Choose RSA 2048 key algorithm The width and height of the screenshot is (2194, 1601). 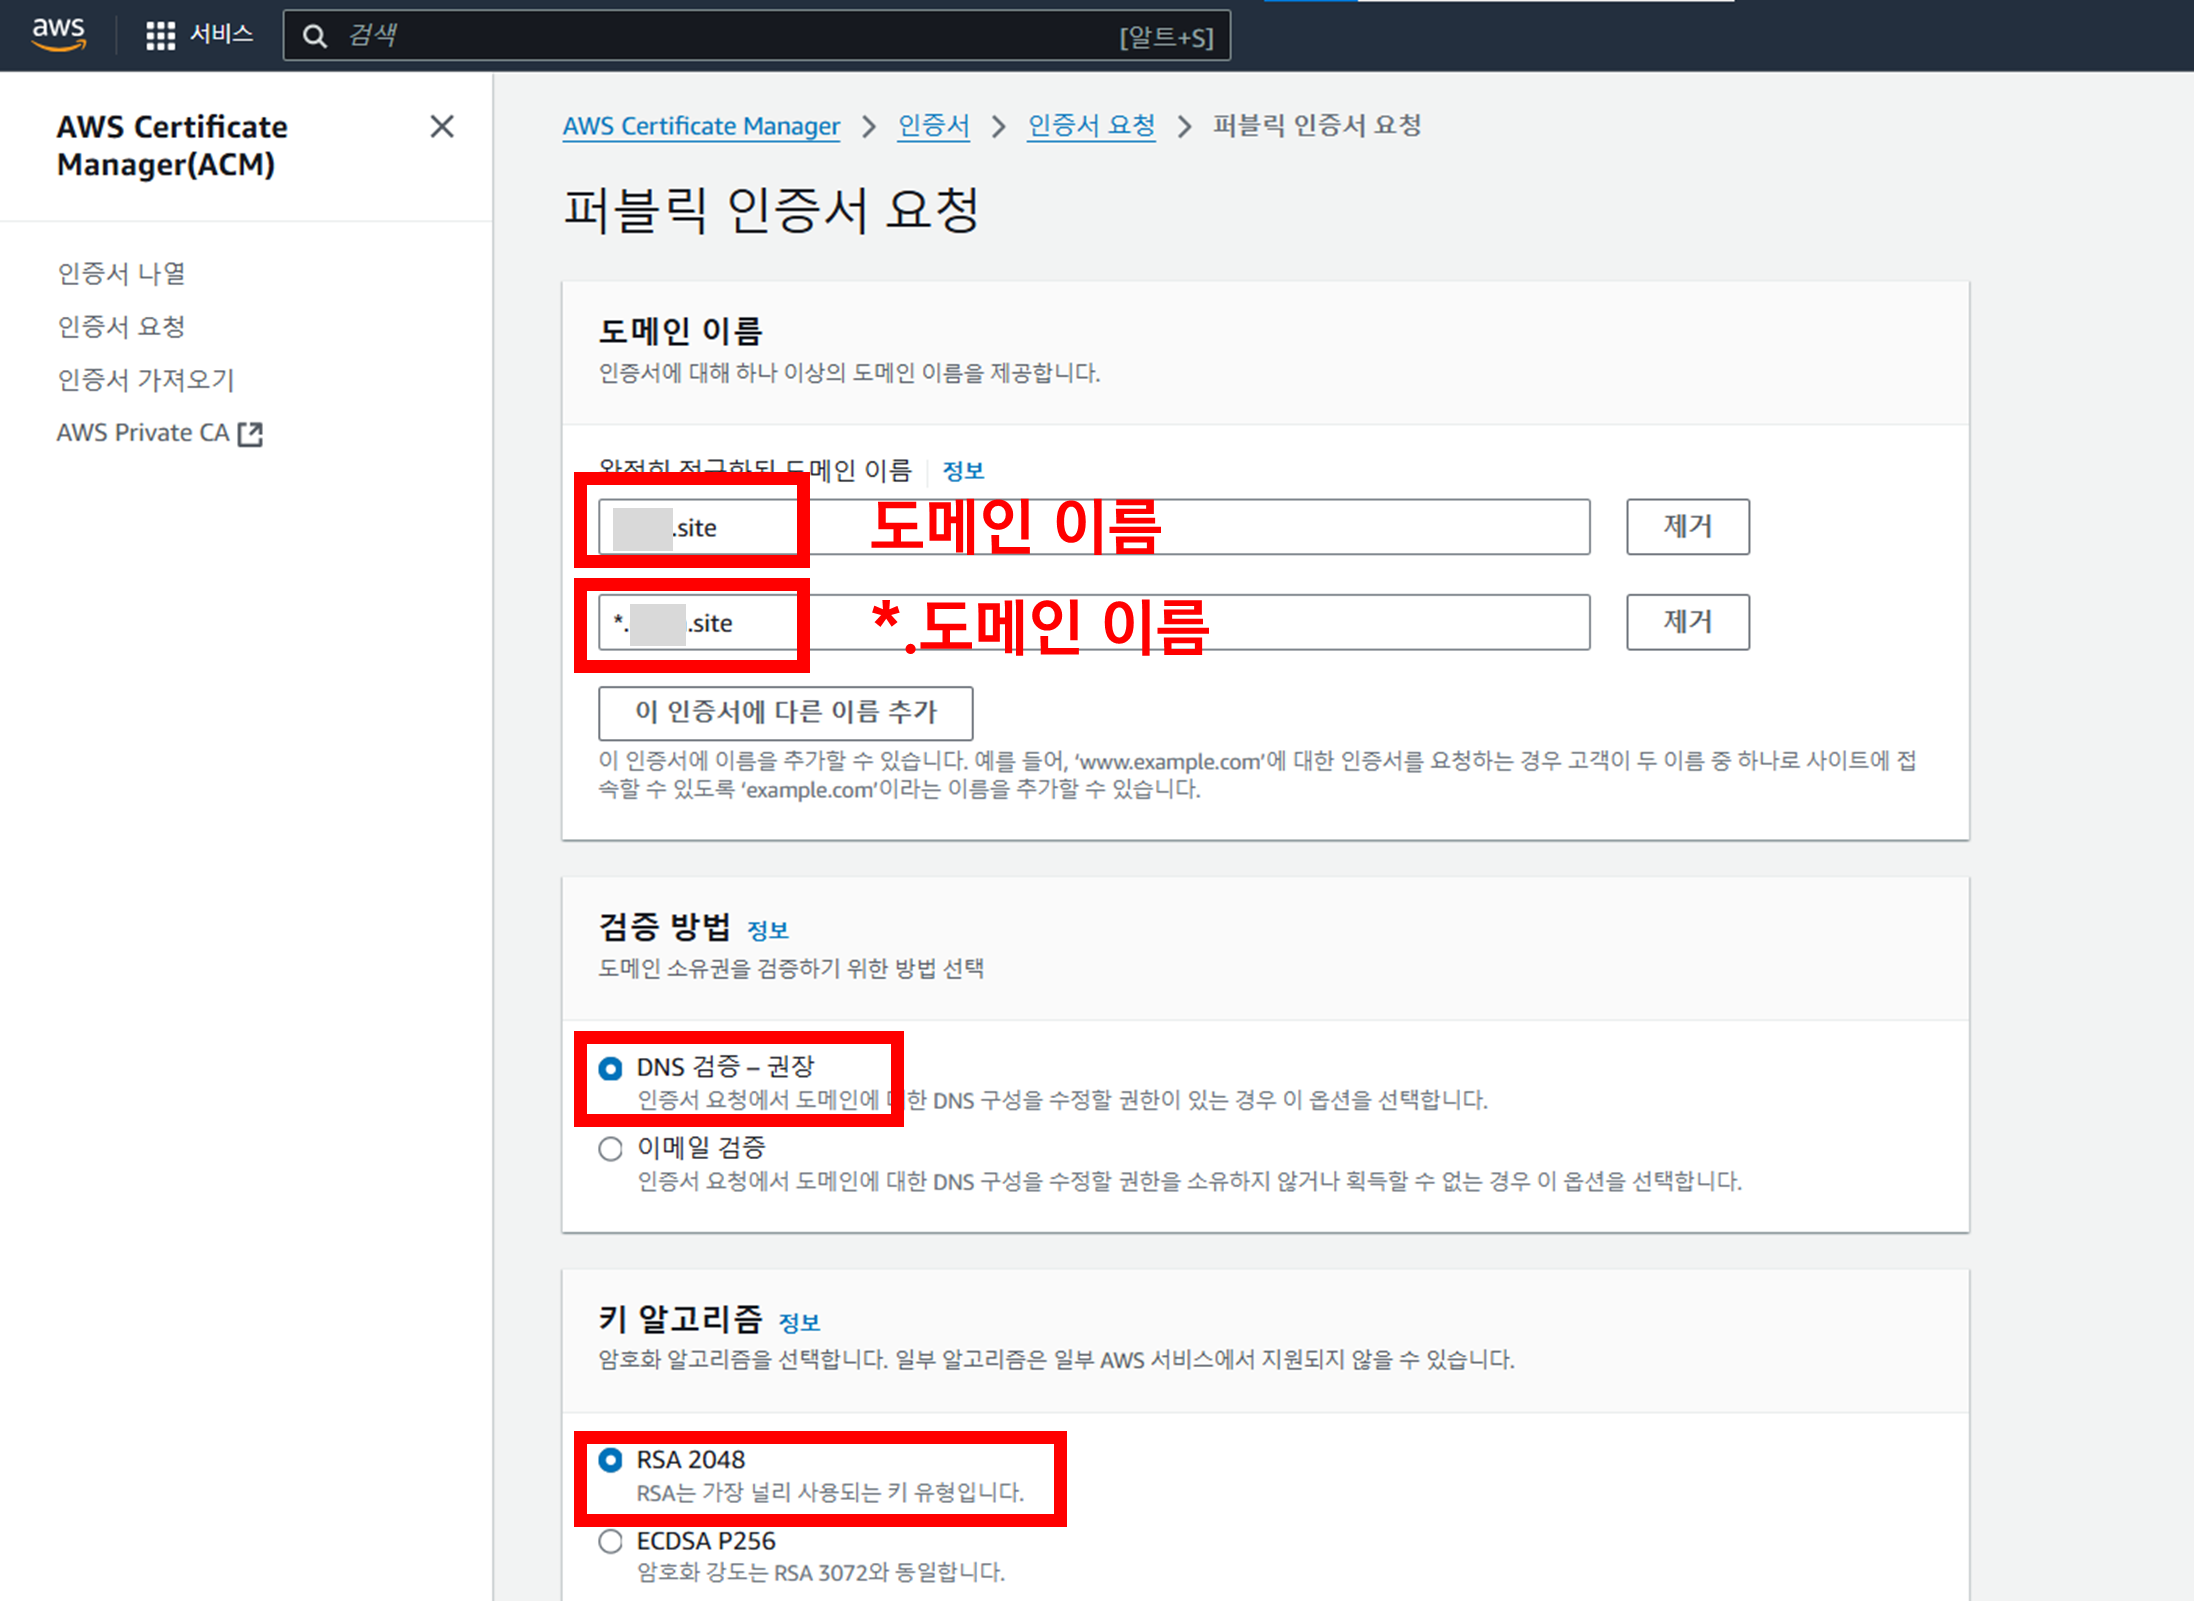[x=610, y=1460]
